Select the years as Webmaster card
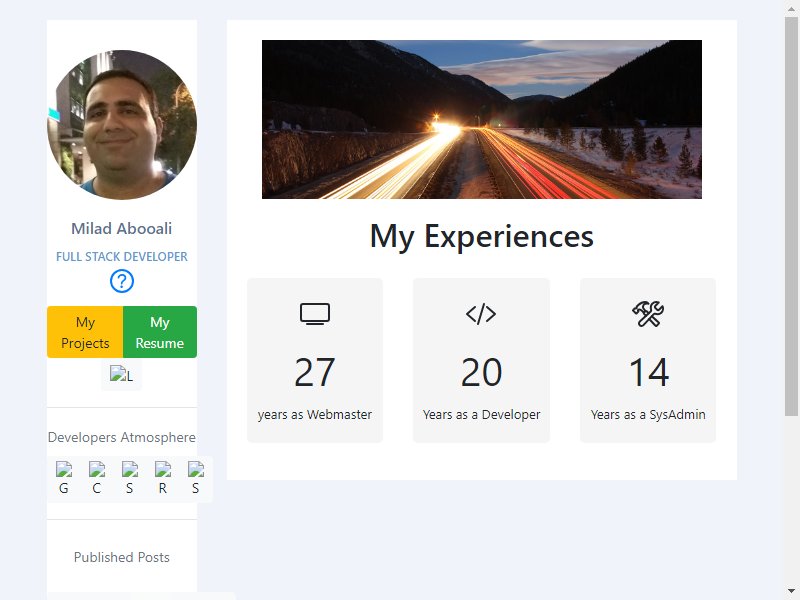Image resolution: width=800 pixels, height=600 pixels. click(x=315, y=360)
